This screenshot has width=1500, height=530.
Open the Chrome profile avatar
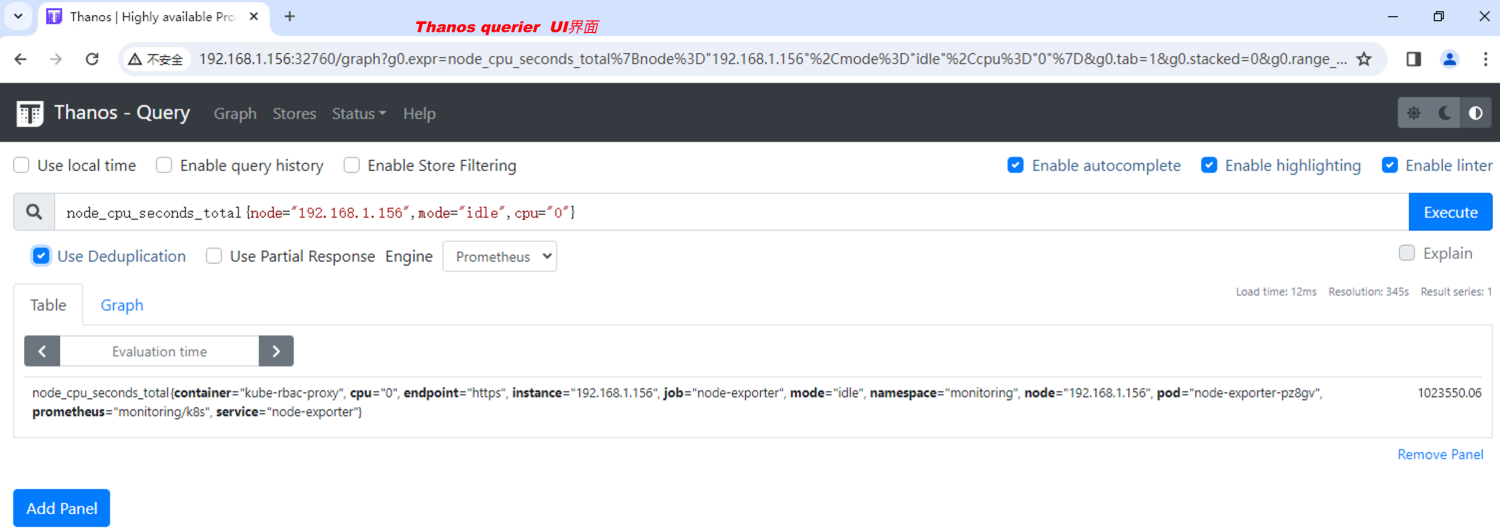[x=1449, y=59]
